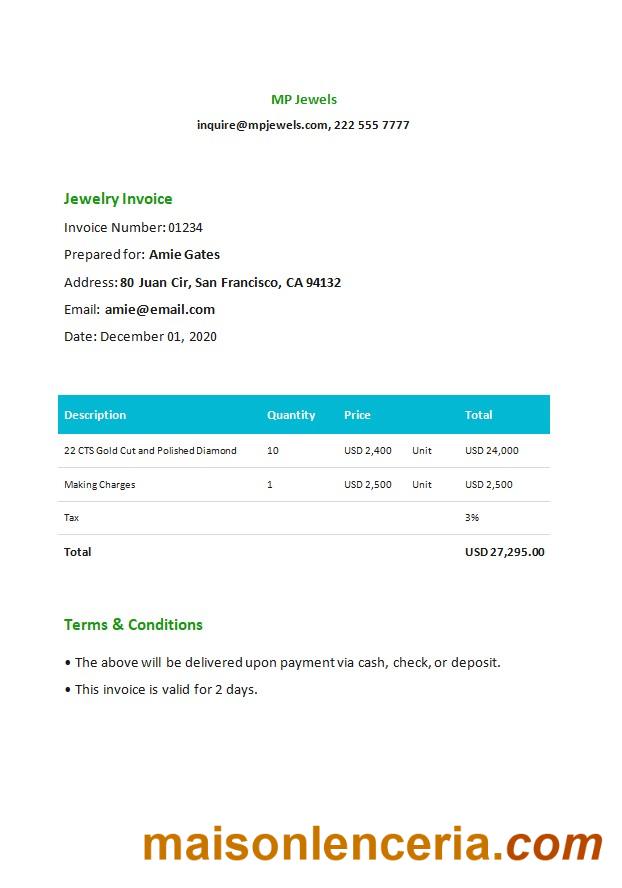This screenshot has width=622, height=888.
Task: Click the Terms & Conditions heading
Action: pos(133,625)
